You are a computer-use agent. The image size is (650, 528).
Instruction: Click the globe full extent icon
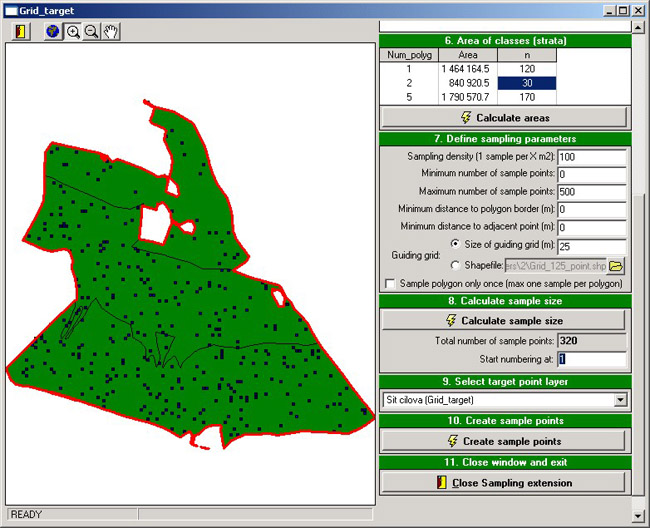(x=53, y=31)
